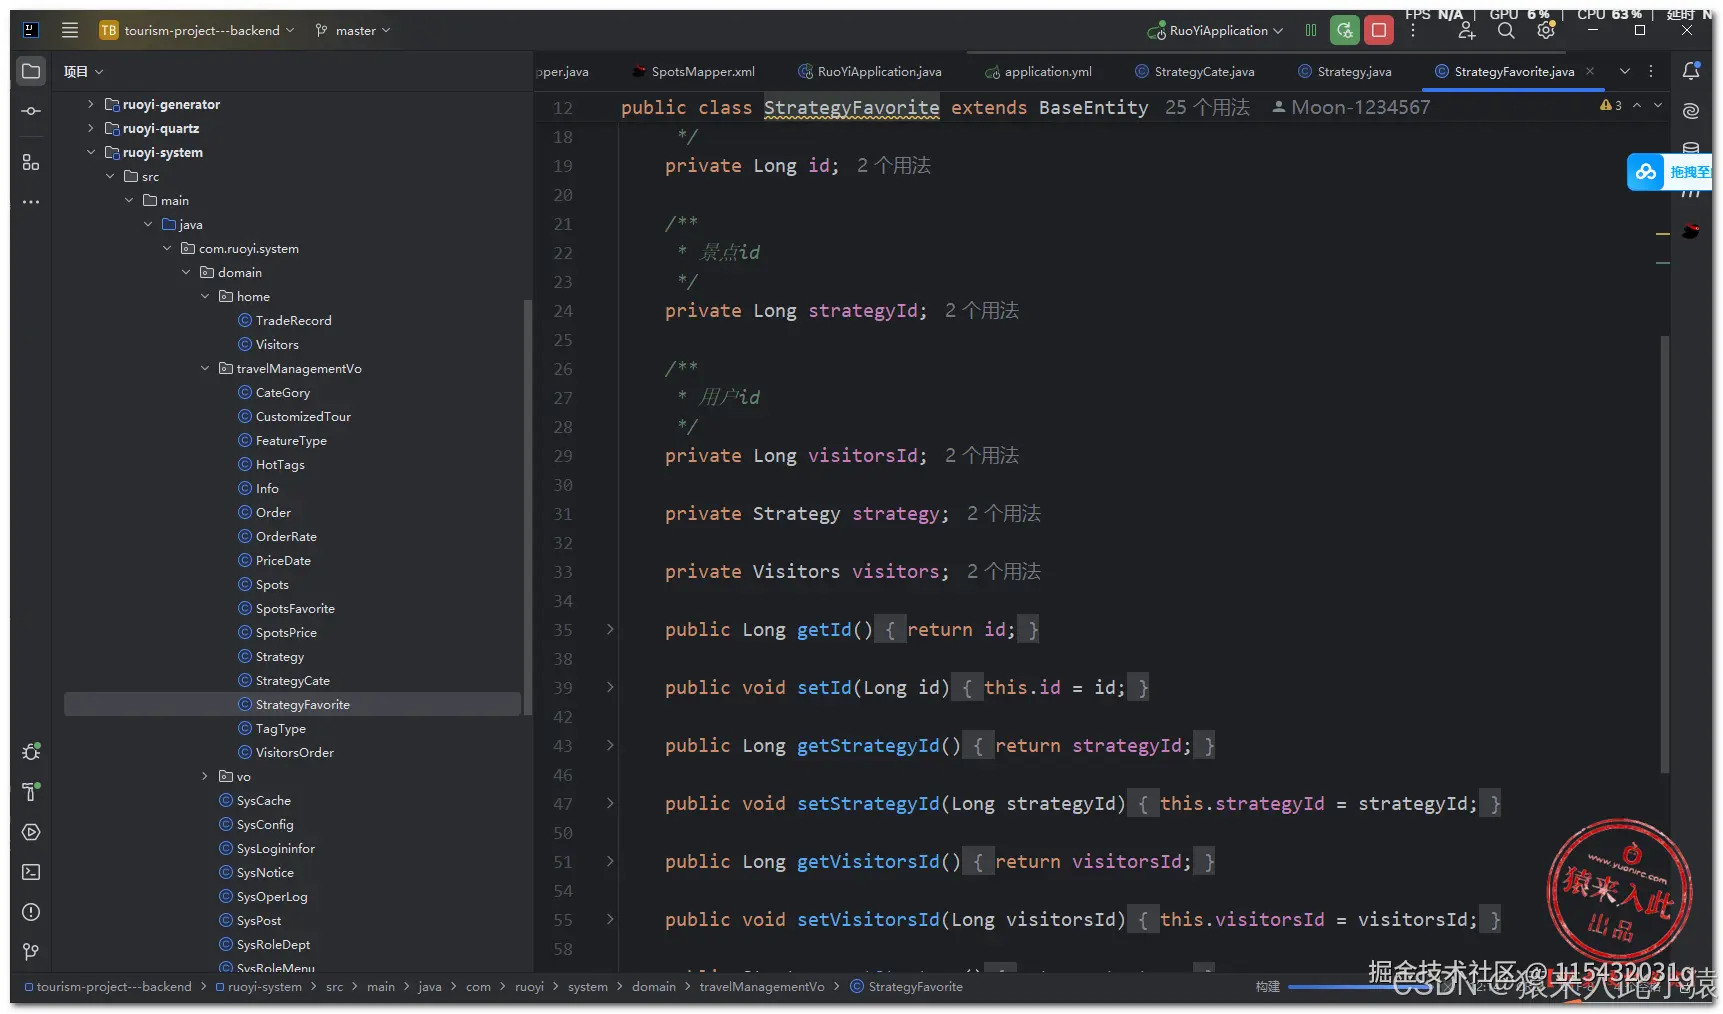
Task: Expand the ruoyi-quartz module
Action: 90,128
